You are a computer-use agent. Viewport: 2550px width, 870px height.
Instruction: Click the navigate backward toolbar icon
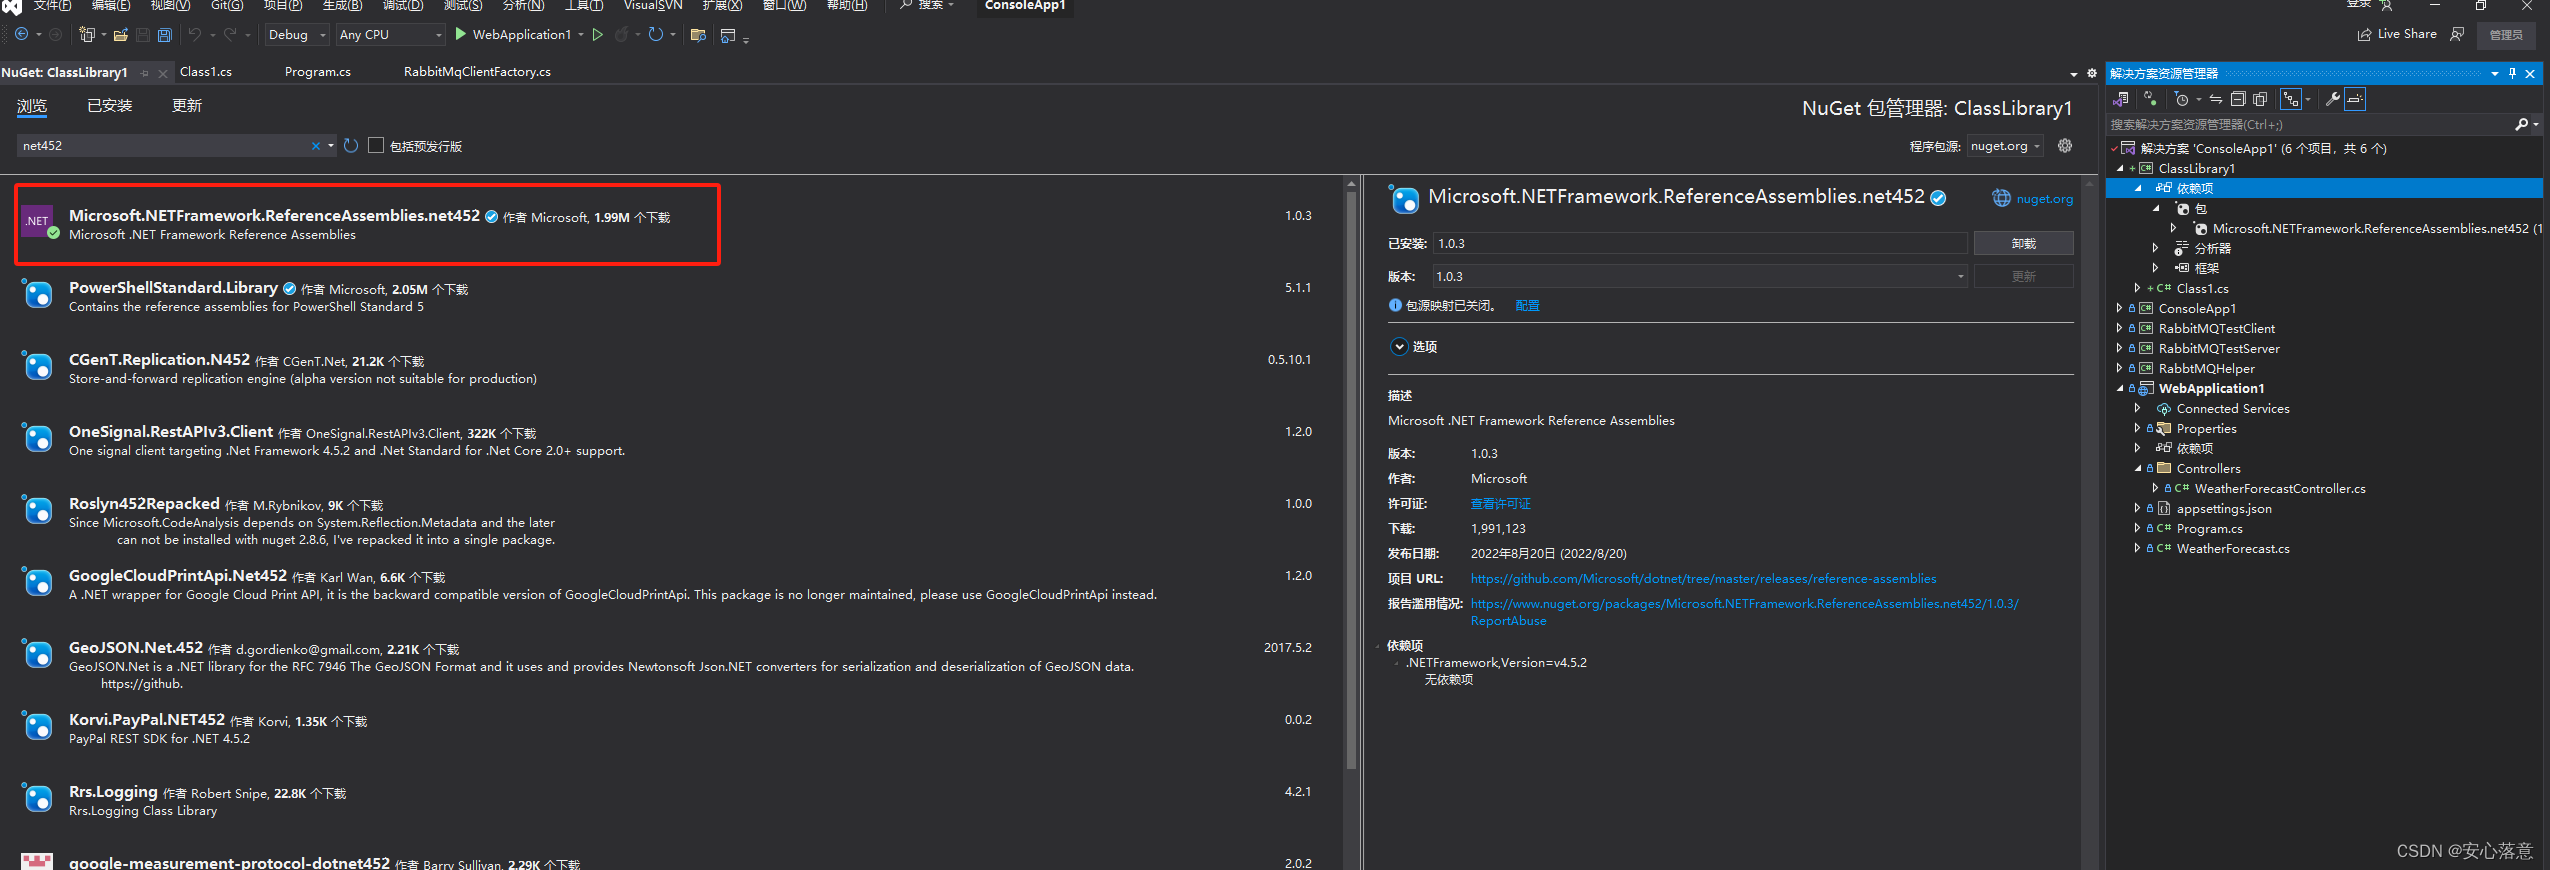coord(21,35)
